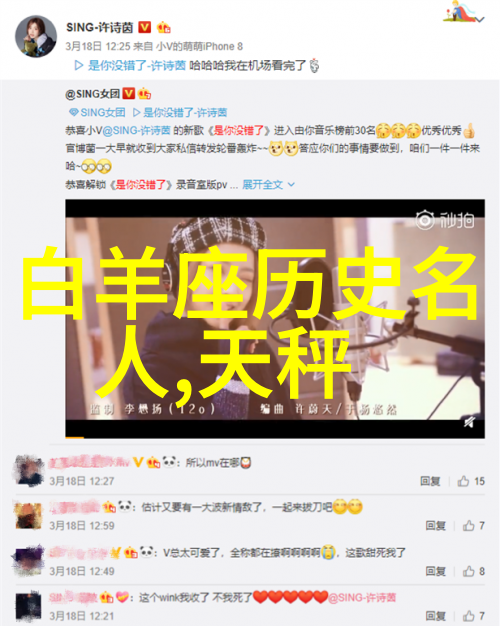Viewport: 500px width, 626px height.
Task: Play the embedded recording studio video
Action: click(x=275, y=318)
